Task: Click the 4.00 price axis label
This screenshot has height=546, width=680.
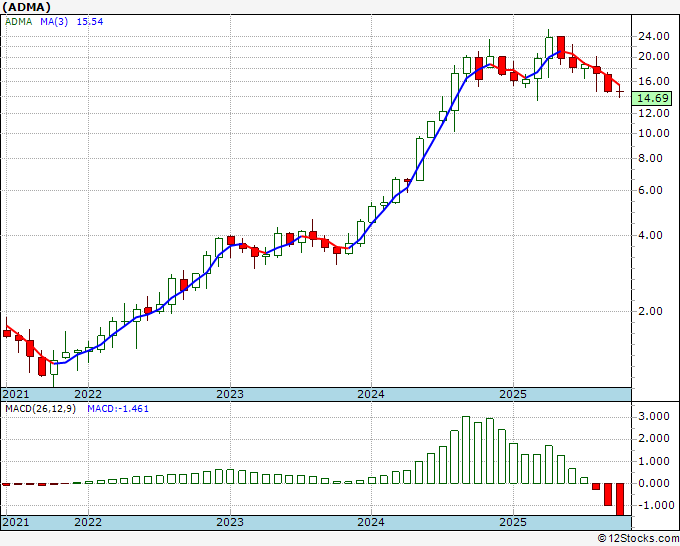Action: [x=653, y=236]
